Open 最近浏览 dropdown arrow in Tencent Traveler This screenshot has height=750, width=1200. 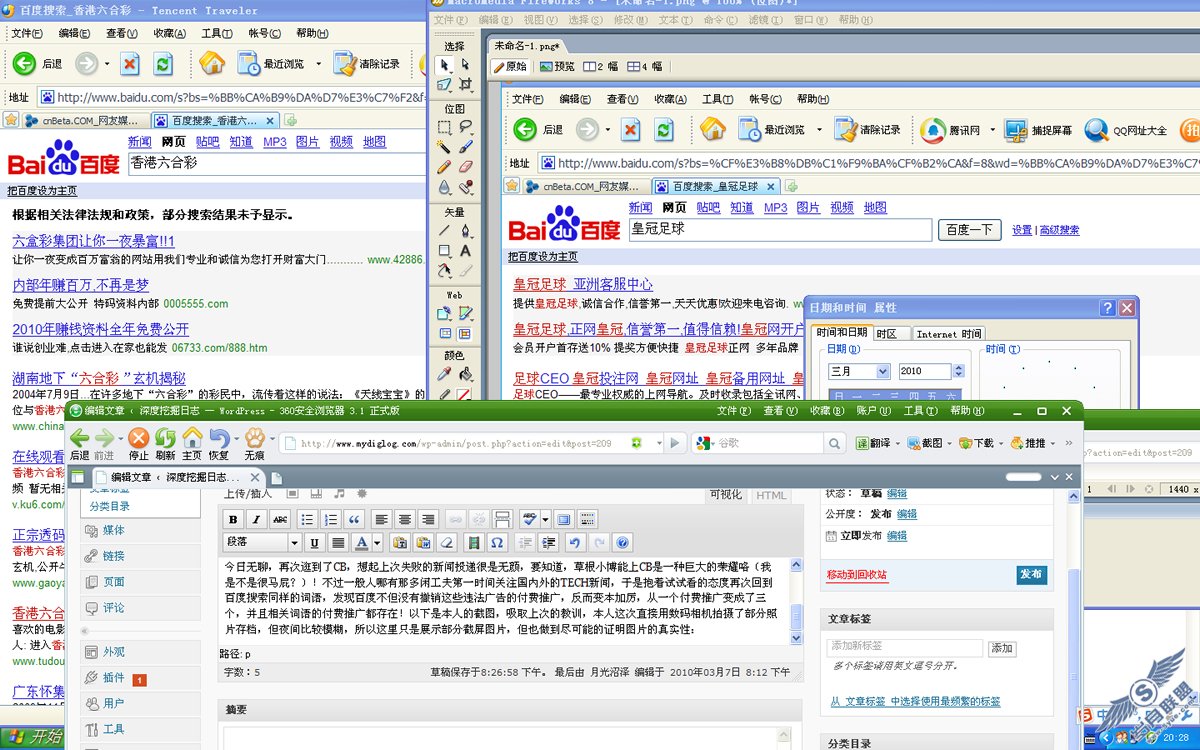[x=319, y=64]
